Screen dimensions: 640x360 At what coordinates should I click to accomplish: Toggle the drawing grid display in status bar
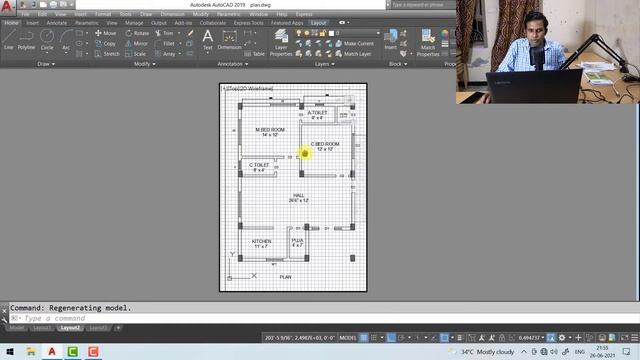click(364, 338)
